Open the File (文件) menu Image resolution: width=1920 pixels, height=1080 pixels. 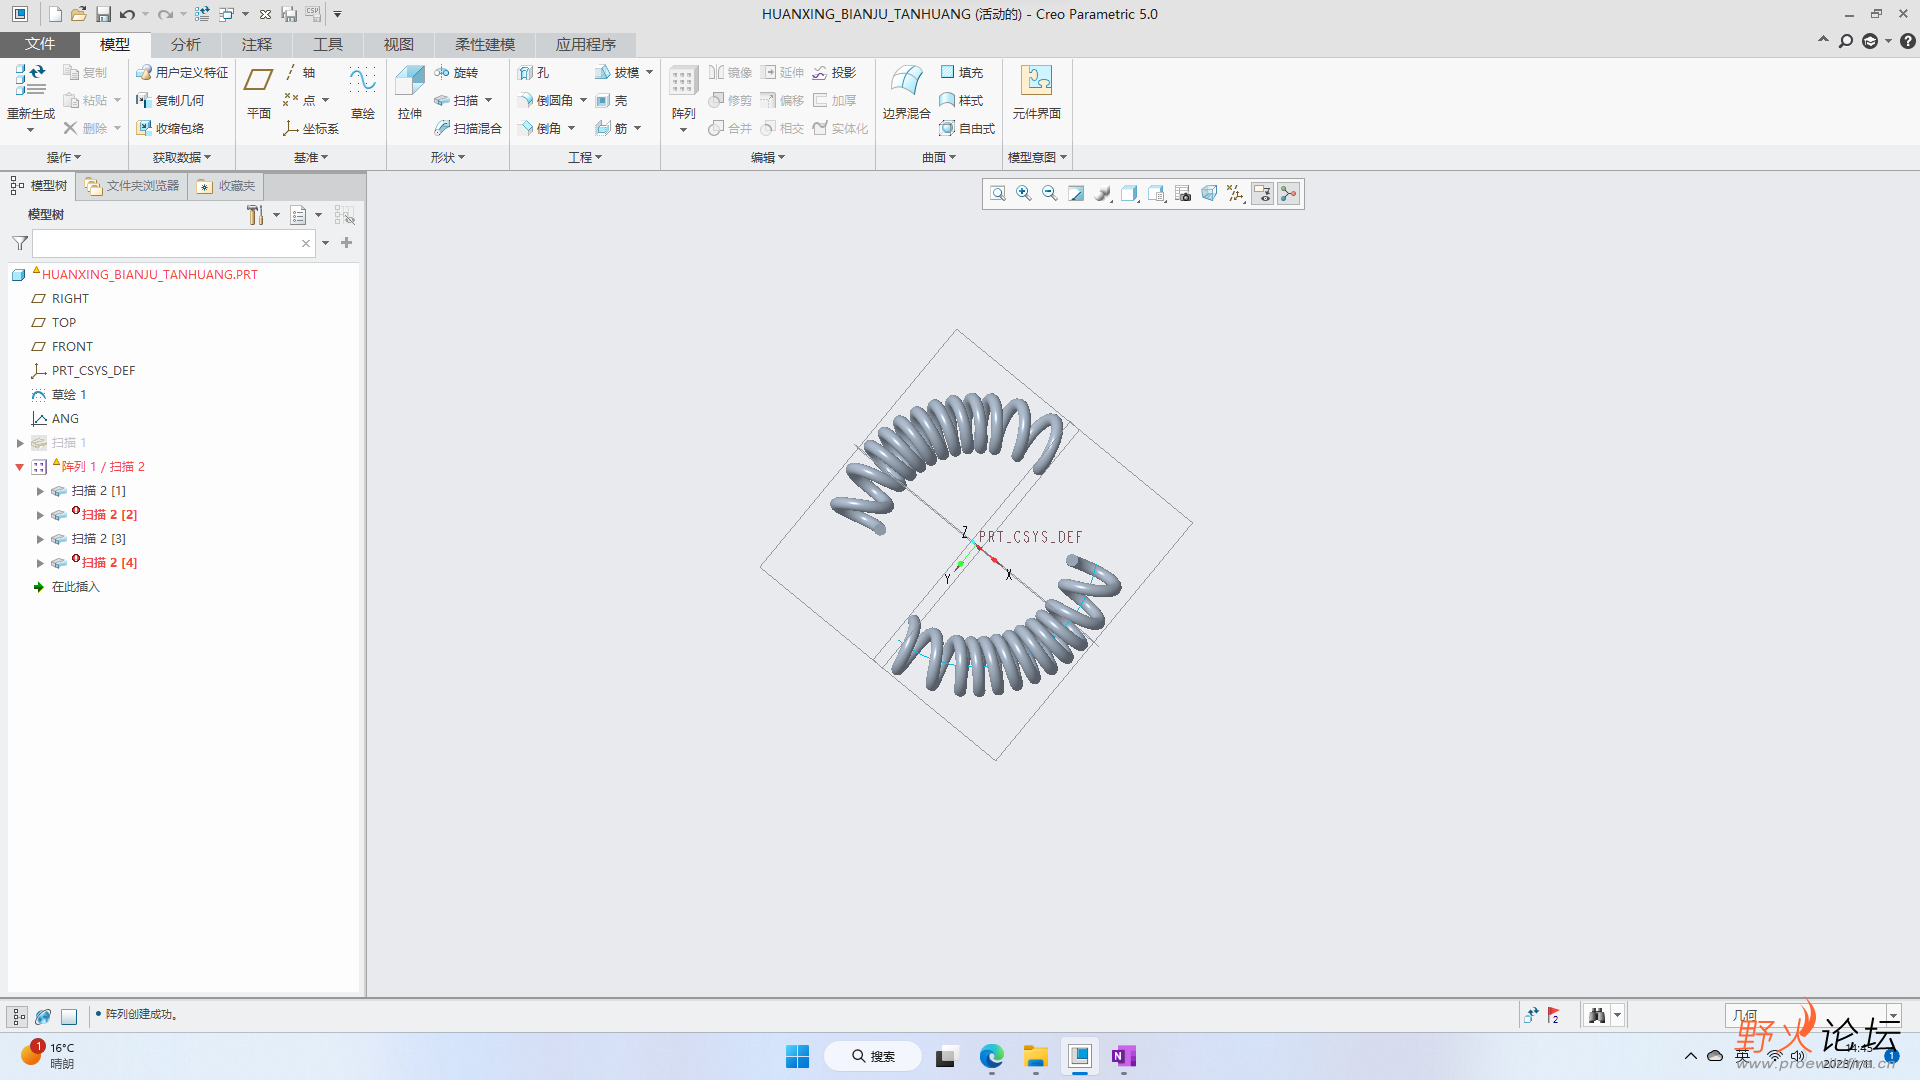[x=40, y=44]
